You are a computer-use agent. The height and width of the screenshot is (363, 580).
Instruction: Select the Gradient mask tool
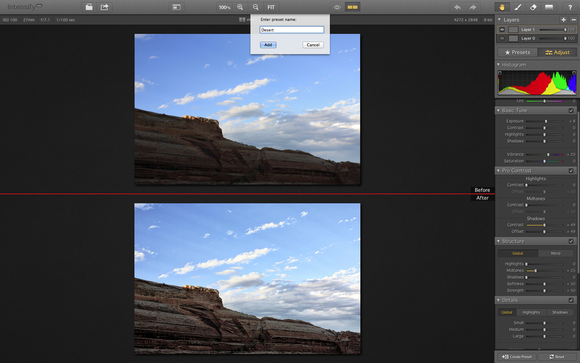(x=549, y=7)
